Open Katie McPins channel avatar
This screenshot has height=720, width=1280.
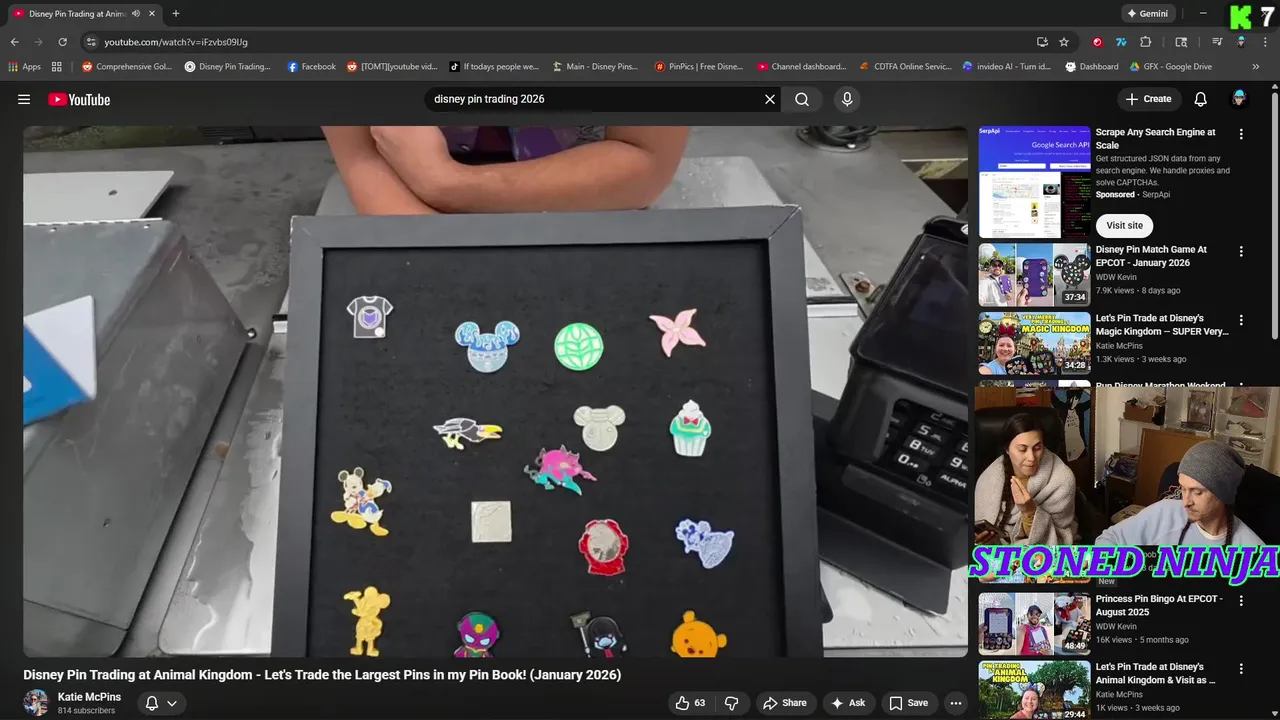click(x=36, y=703)
